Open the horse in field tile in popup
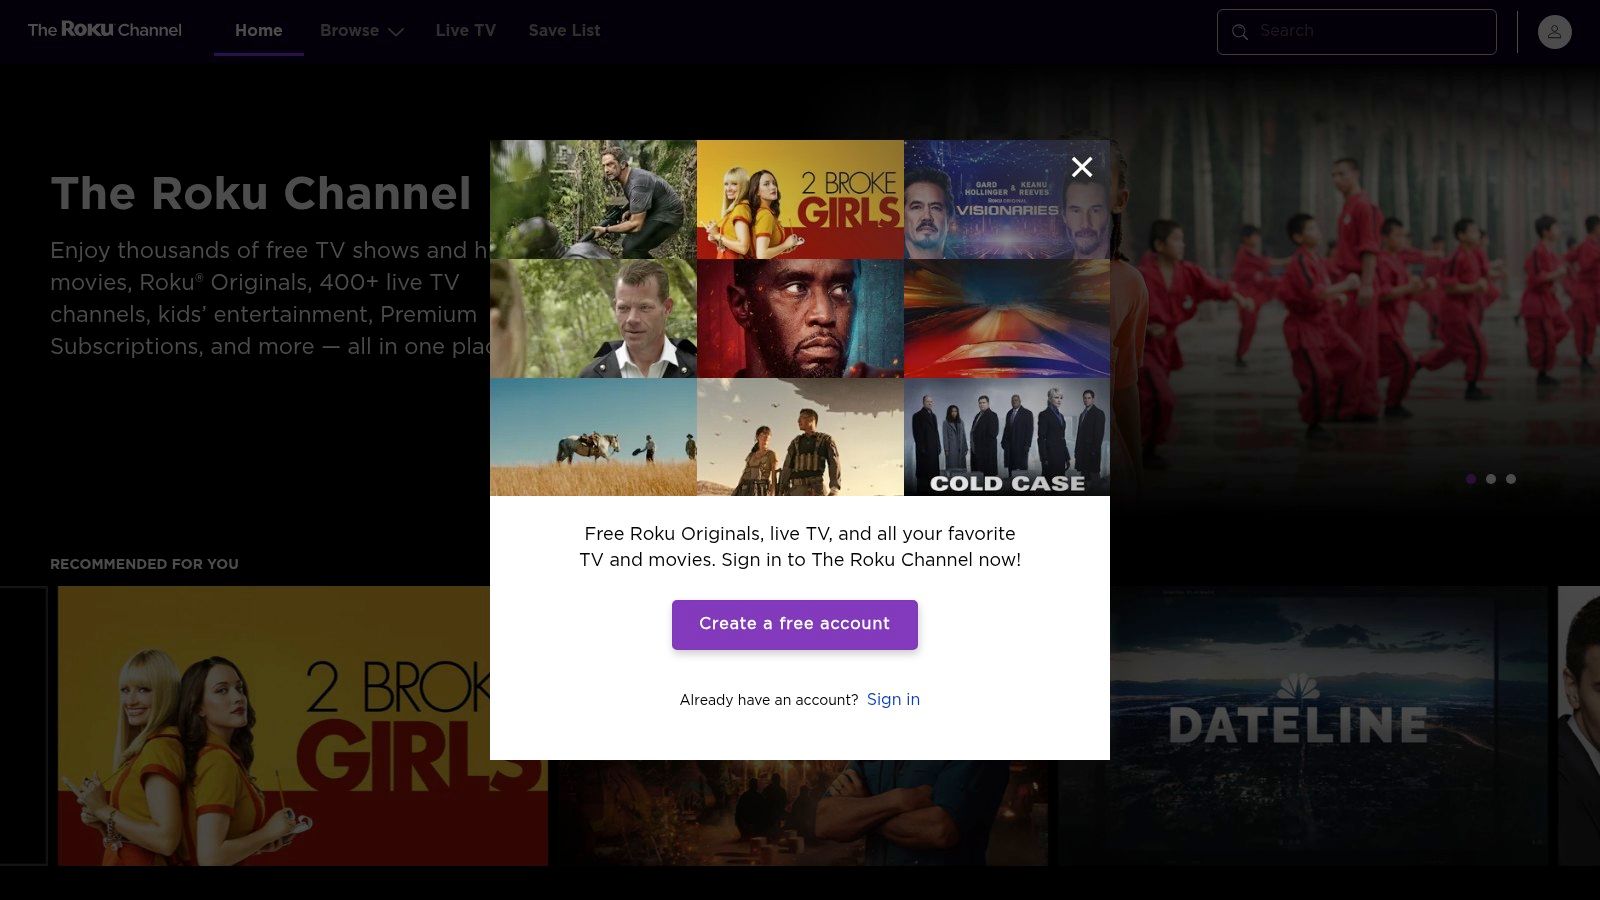The width and height of the screenshot is (1600, 900). point(593,437)
